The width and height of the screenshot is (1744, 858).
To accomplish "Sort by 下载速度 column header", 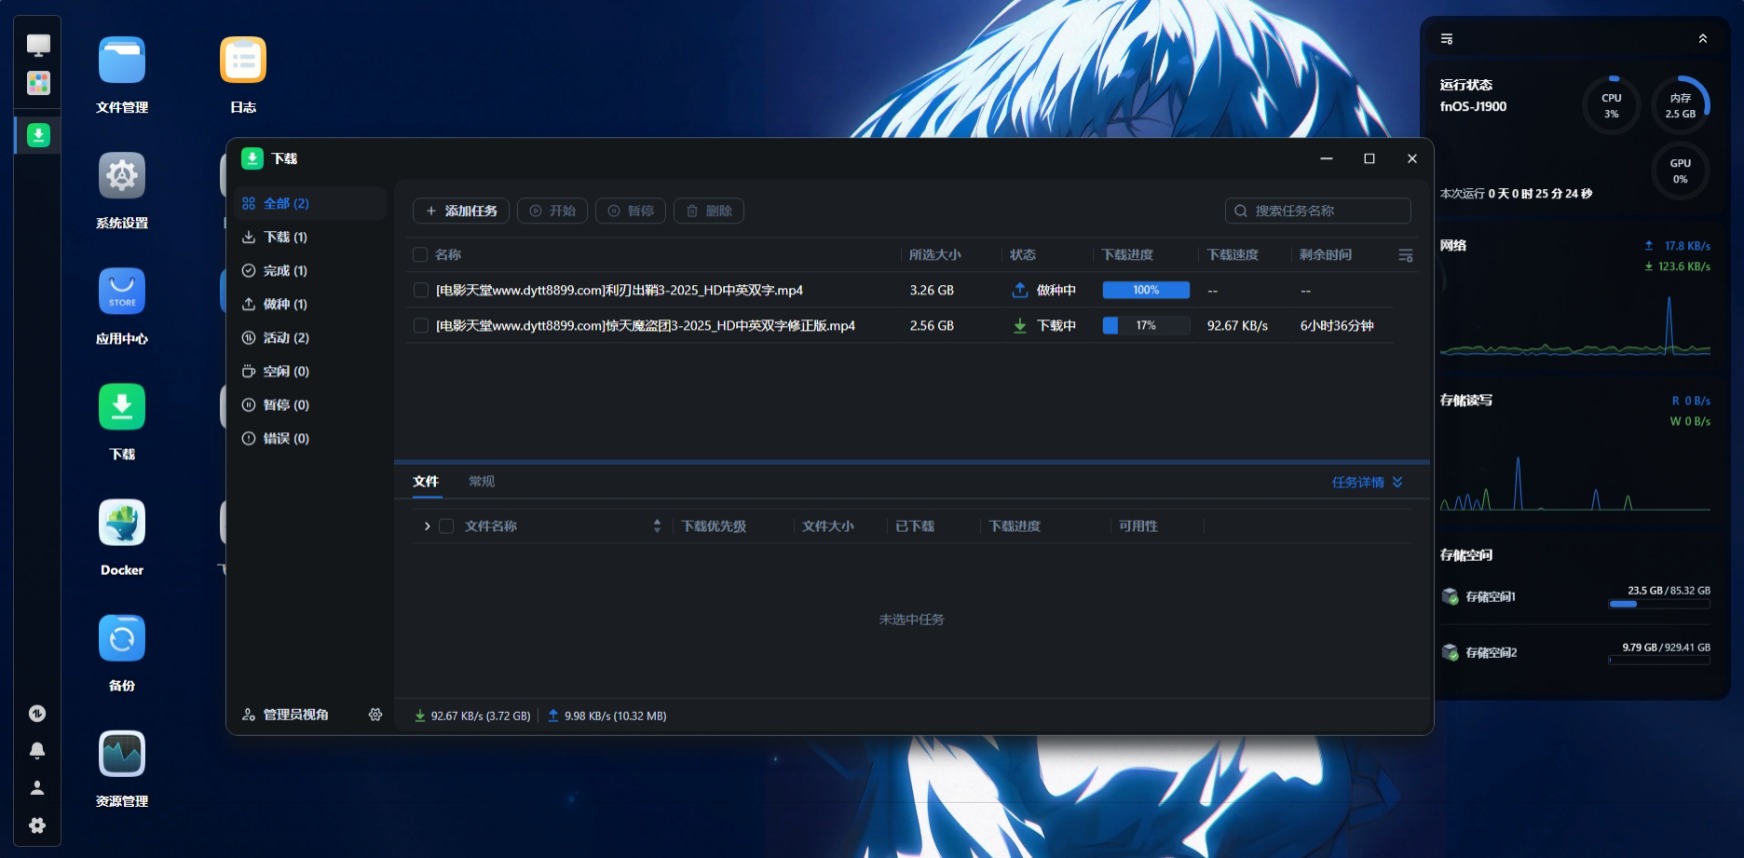I will 1232,255.
